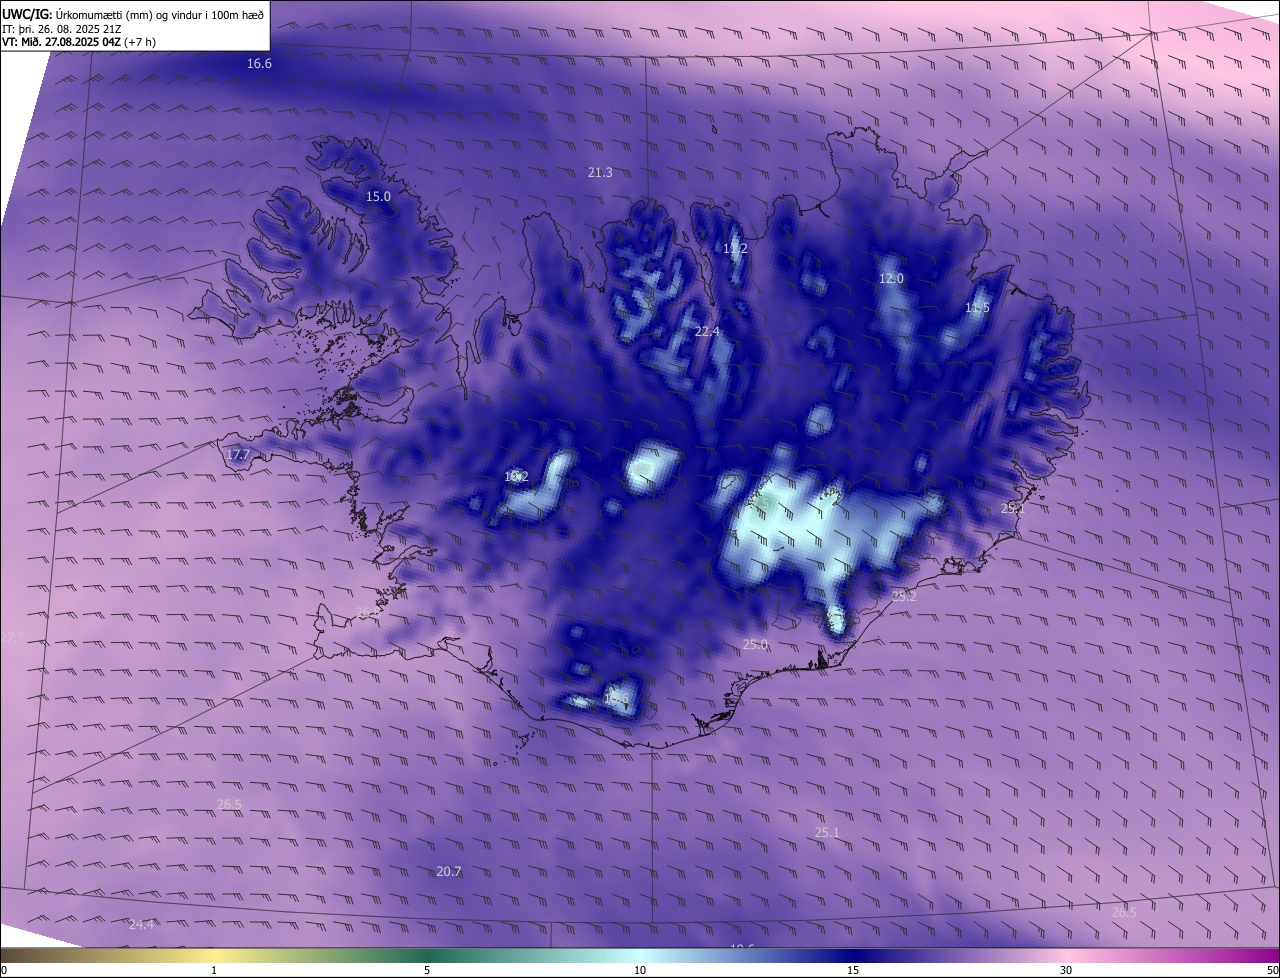Pick the 21.3 value label
Viewport: 1280px width, 978px height.
[x=600, y=173]
